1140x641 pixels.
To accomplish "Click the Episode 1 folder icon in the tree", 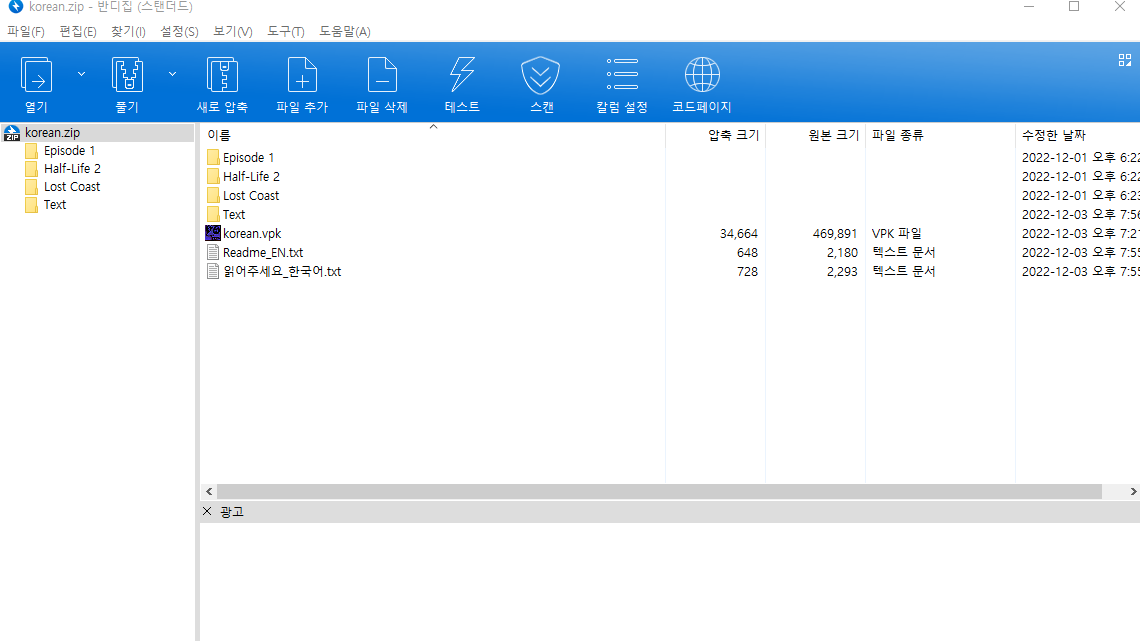I will point(31,150).
